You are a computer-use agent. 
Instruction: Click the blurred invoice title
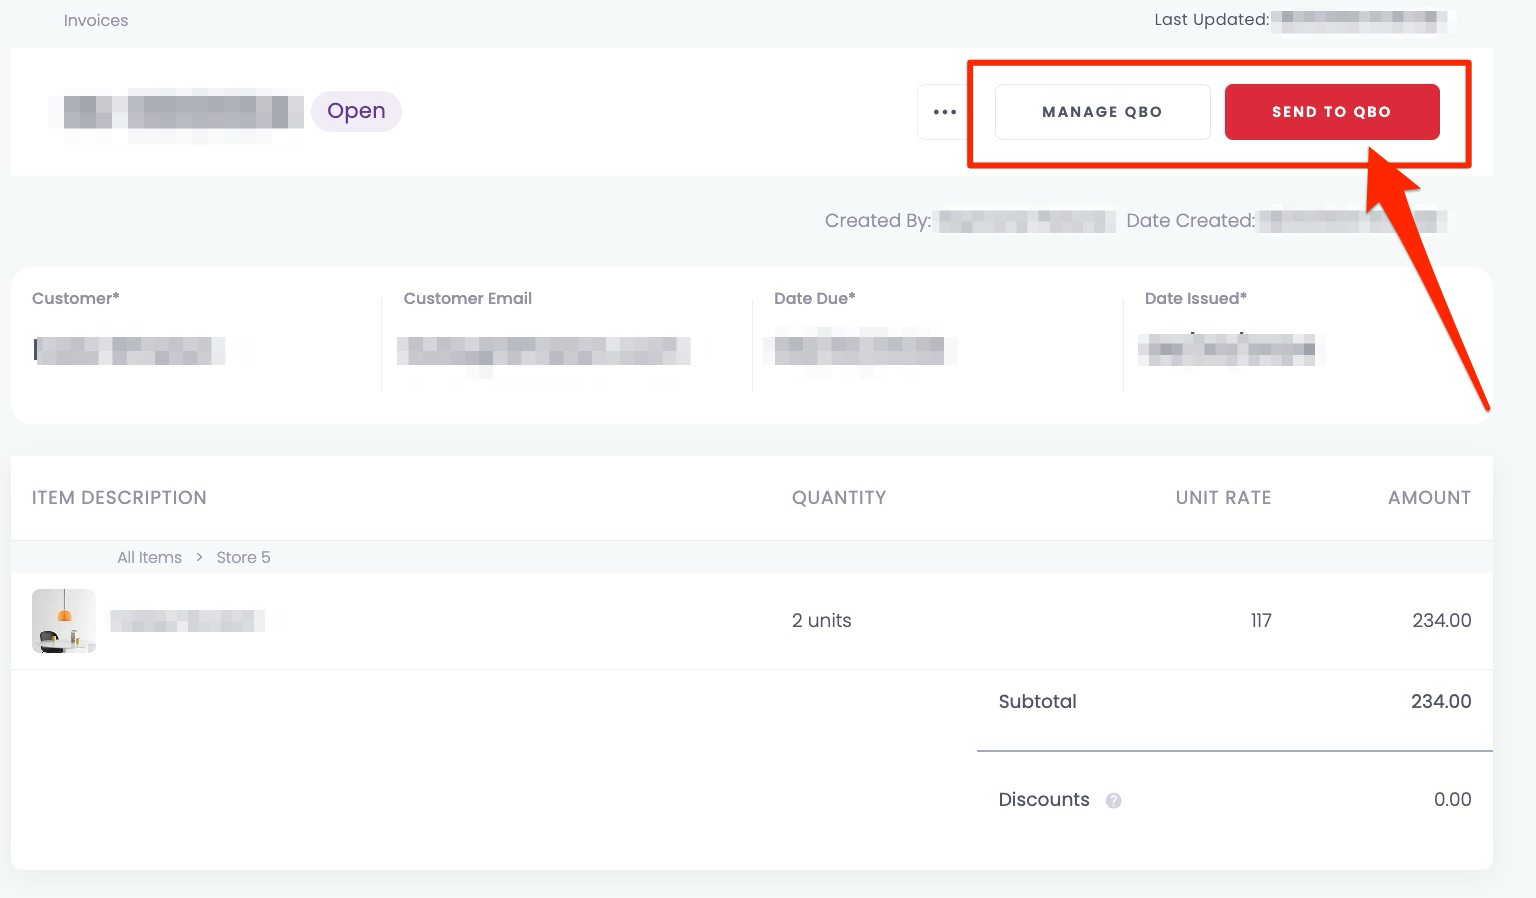click(183, 112)
